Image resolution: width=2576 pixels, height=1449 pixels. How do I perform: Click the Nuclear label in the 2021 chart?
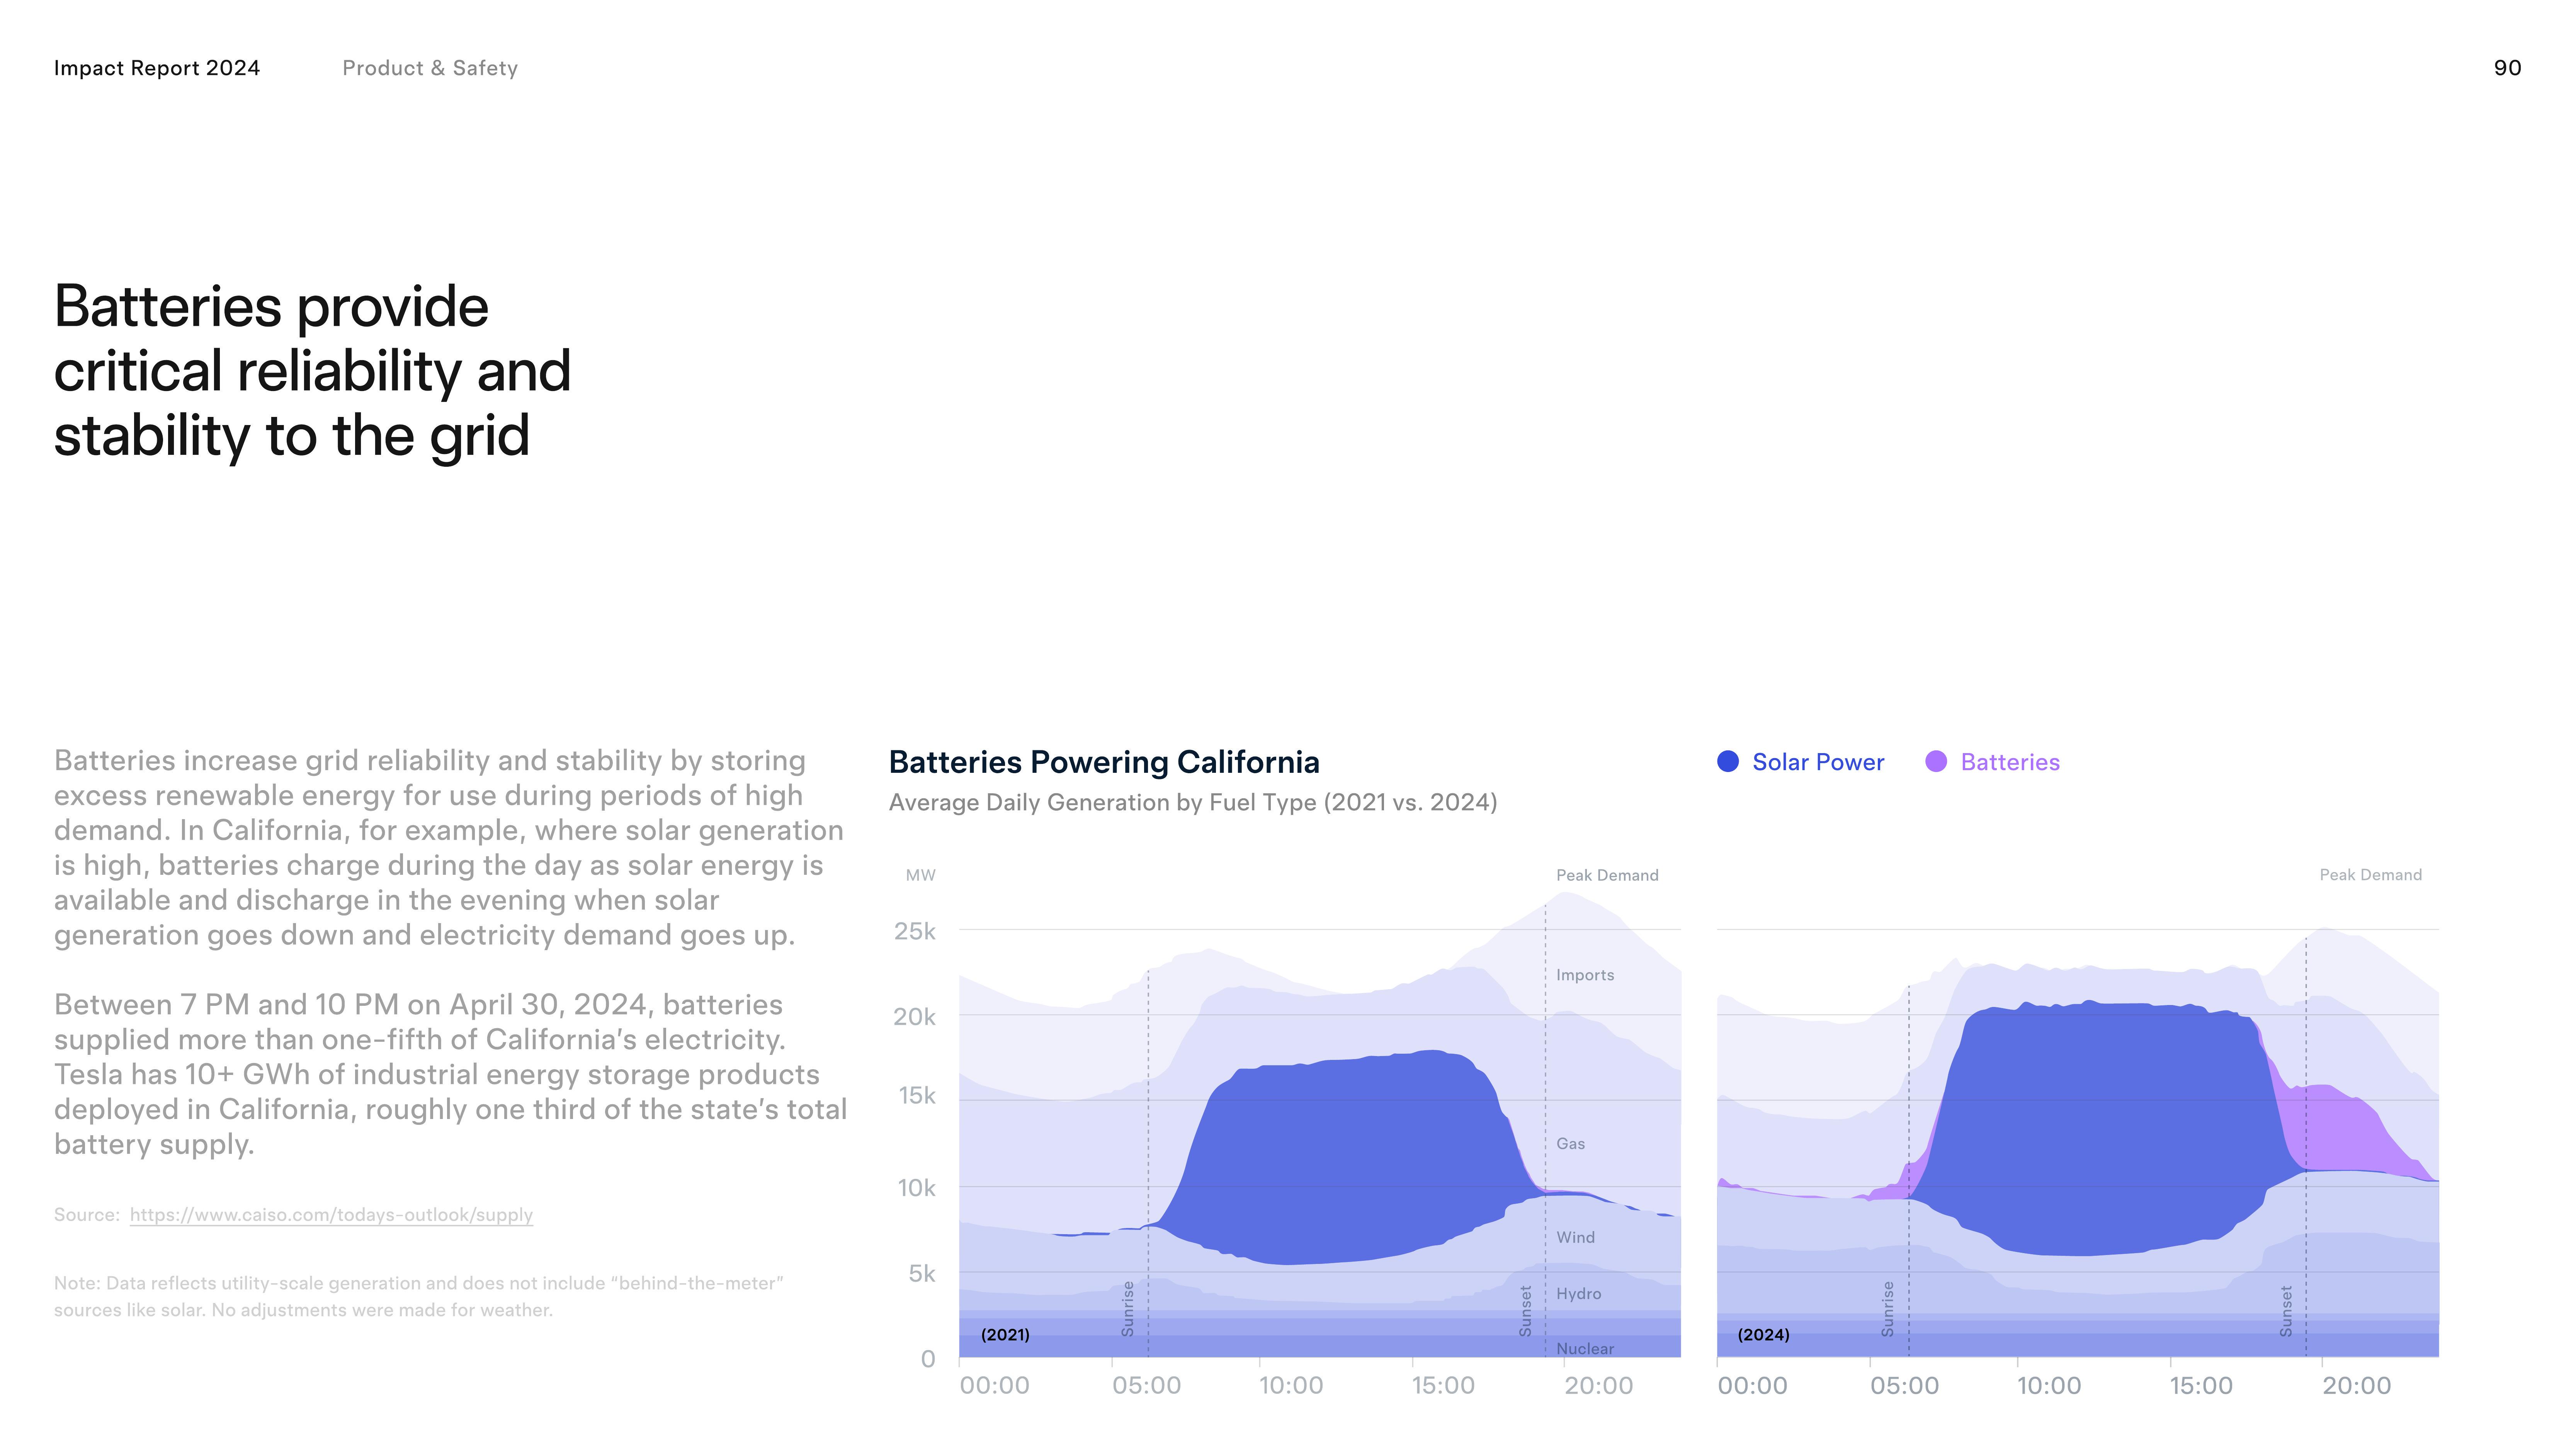point(1584,1349)
